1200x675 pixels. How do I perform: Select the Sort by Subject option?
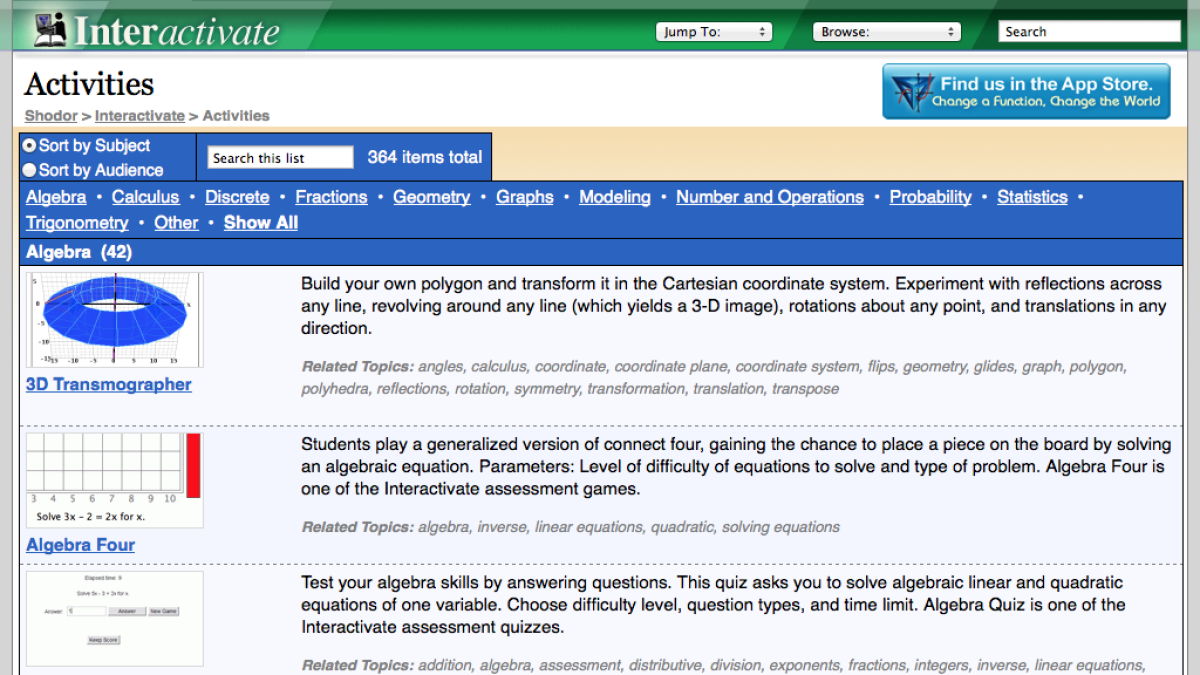click(31, 145)
